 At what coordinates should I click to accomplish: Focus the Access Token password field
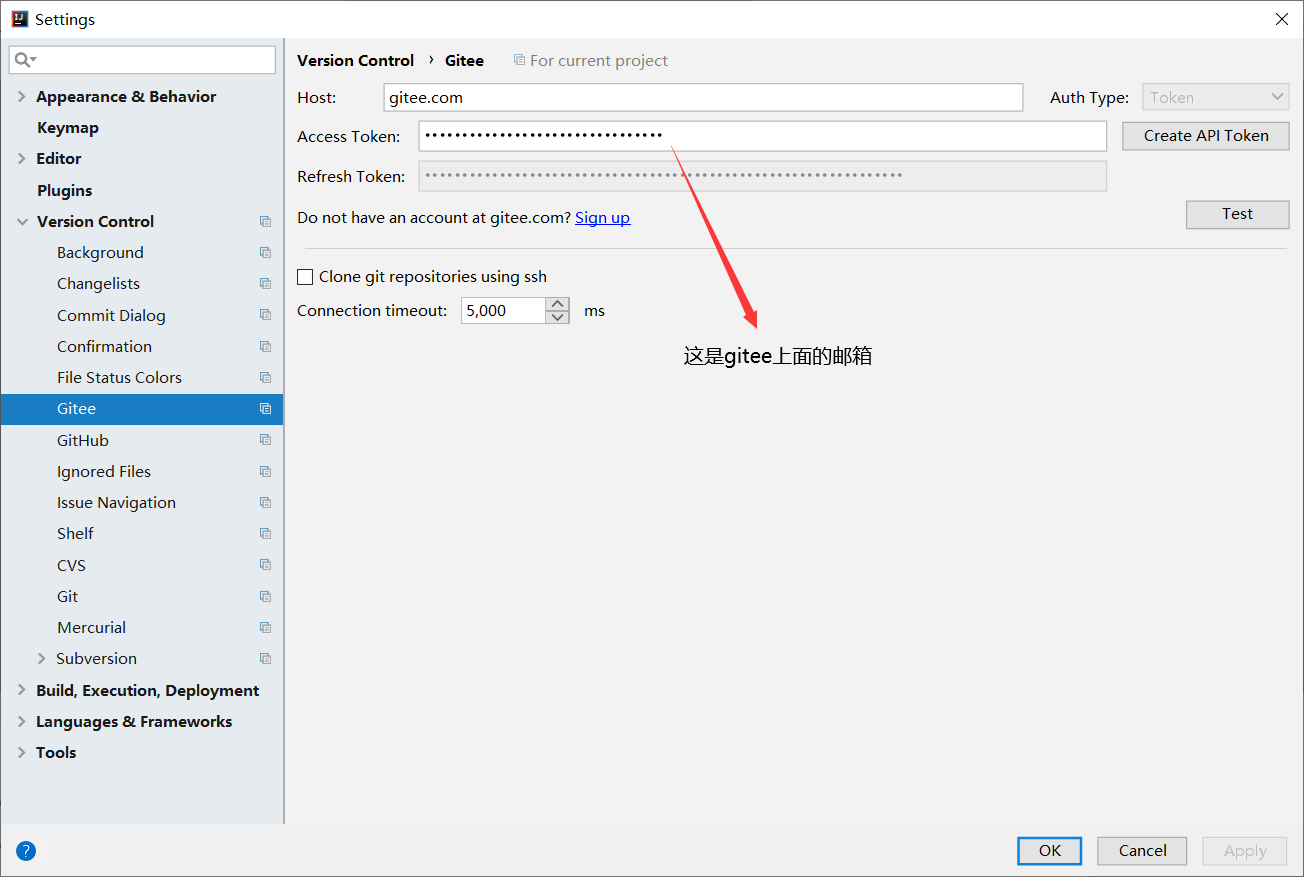763,136
